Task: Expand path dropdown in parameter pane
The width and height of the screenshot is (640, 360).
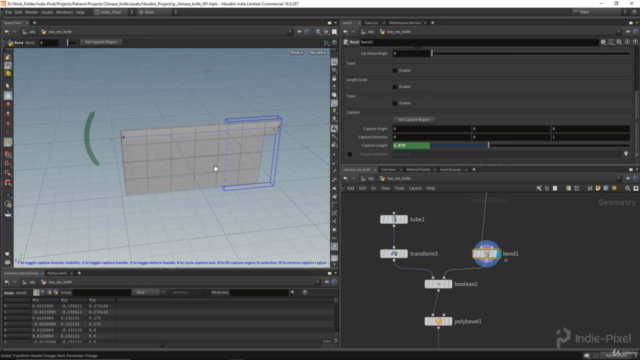Action: [619, 32]
